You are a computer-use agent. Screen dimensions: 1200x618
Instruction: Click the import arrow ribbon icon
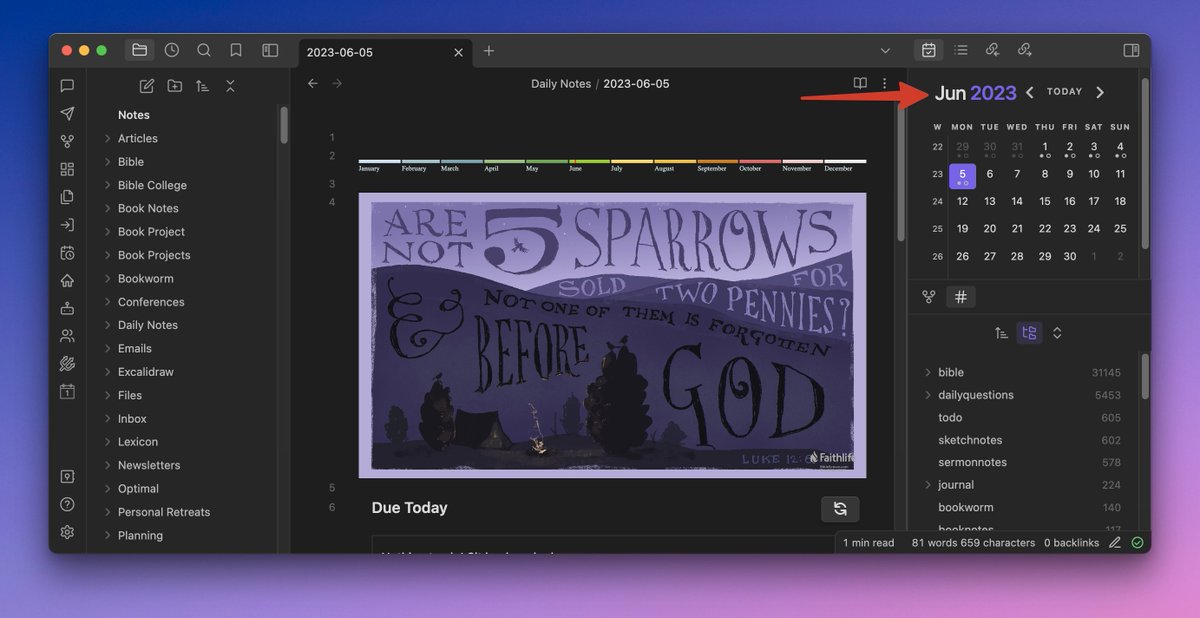tap(67, 225)
